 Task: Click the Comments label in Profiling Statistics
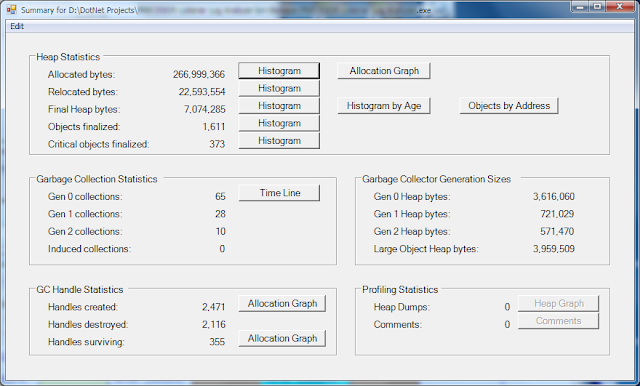point(398,324)
